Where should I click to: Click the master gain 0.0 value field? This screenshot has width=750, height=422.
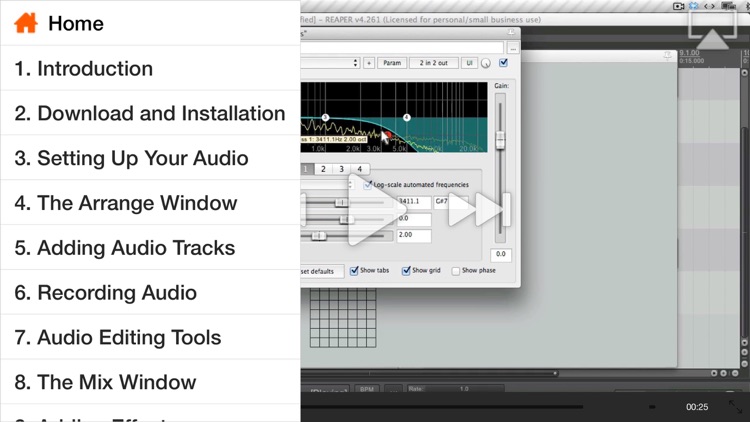point(500,255)
